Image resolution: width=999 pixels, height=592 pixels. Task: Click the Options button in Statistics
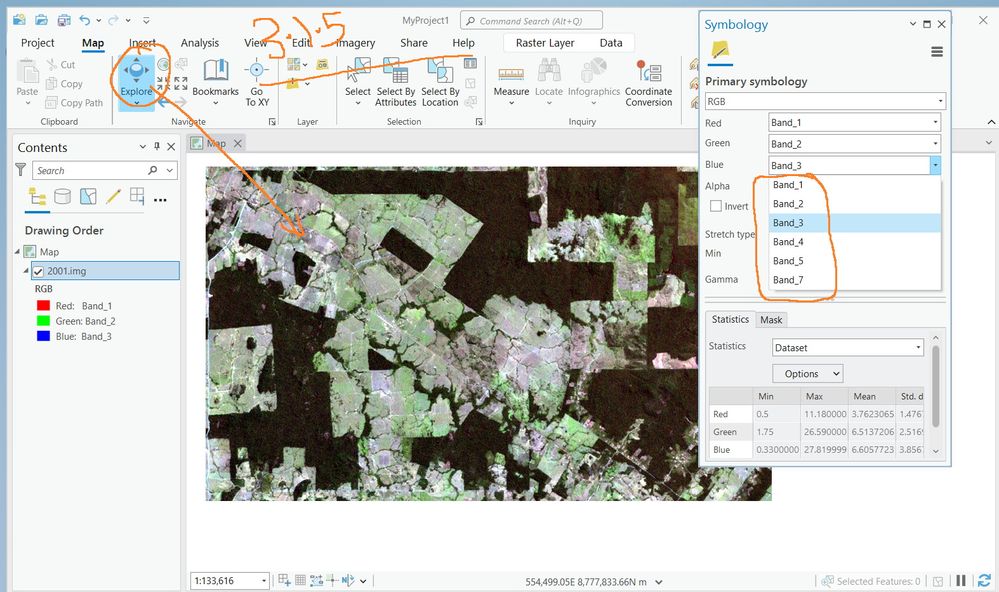(808, 373)
